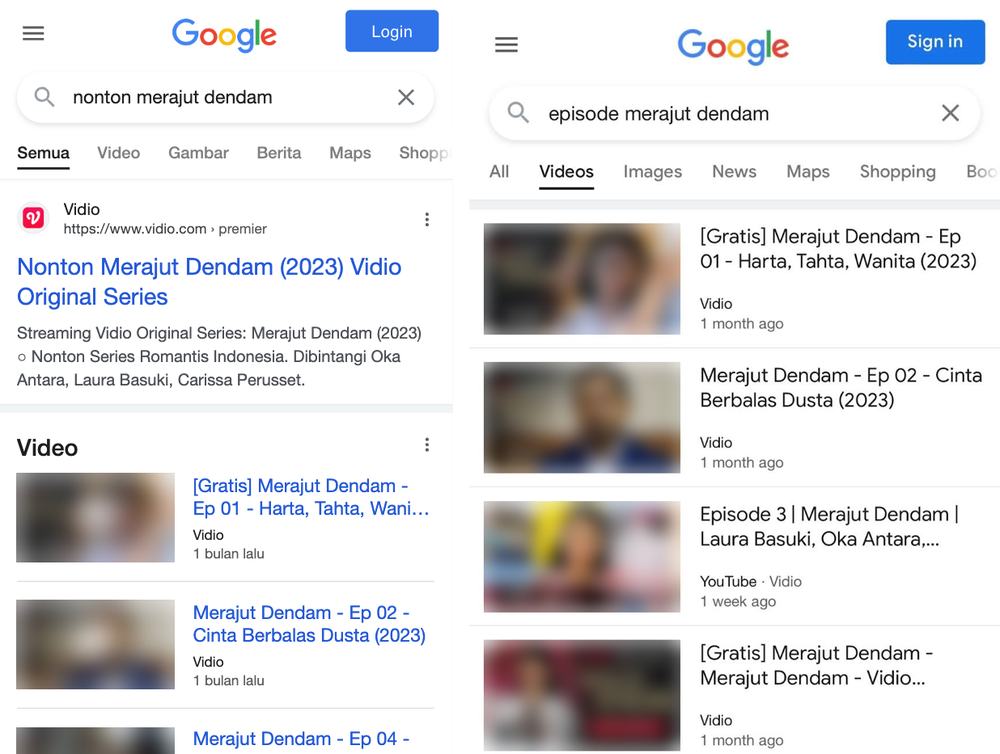Switch to the Shopping tab on right page
This screenshot has width=1000, height=754.
(897, 172)
